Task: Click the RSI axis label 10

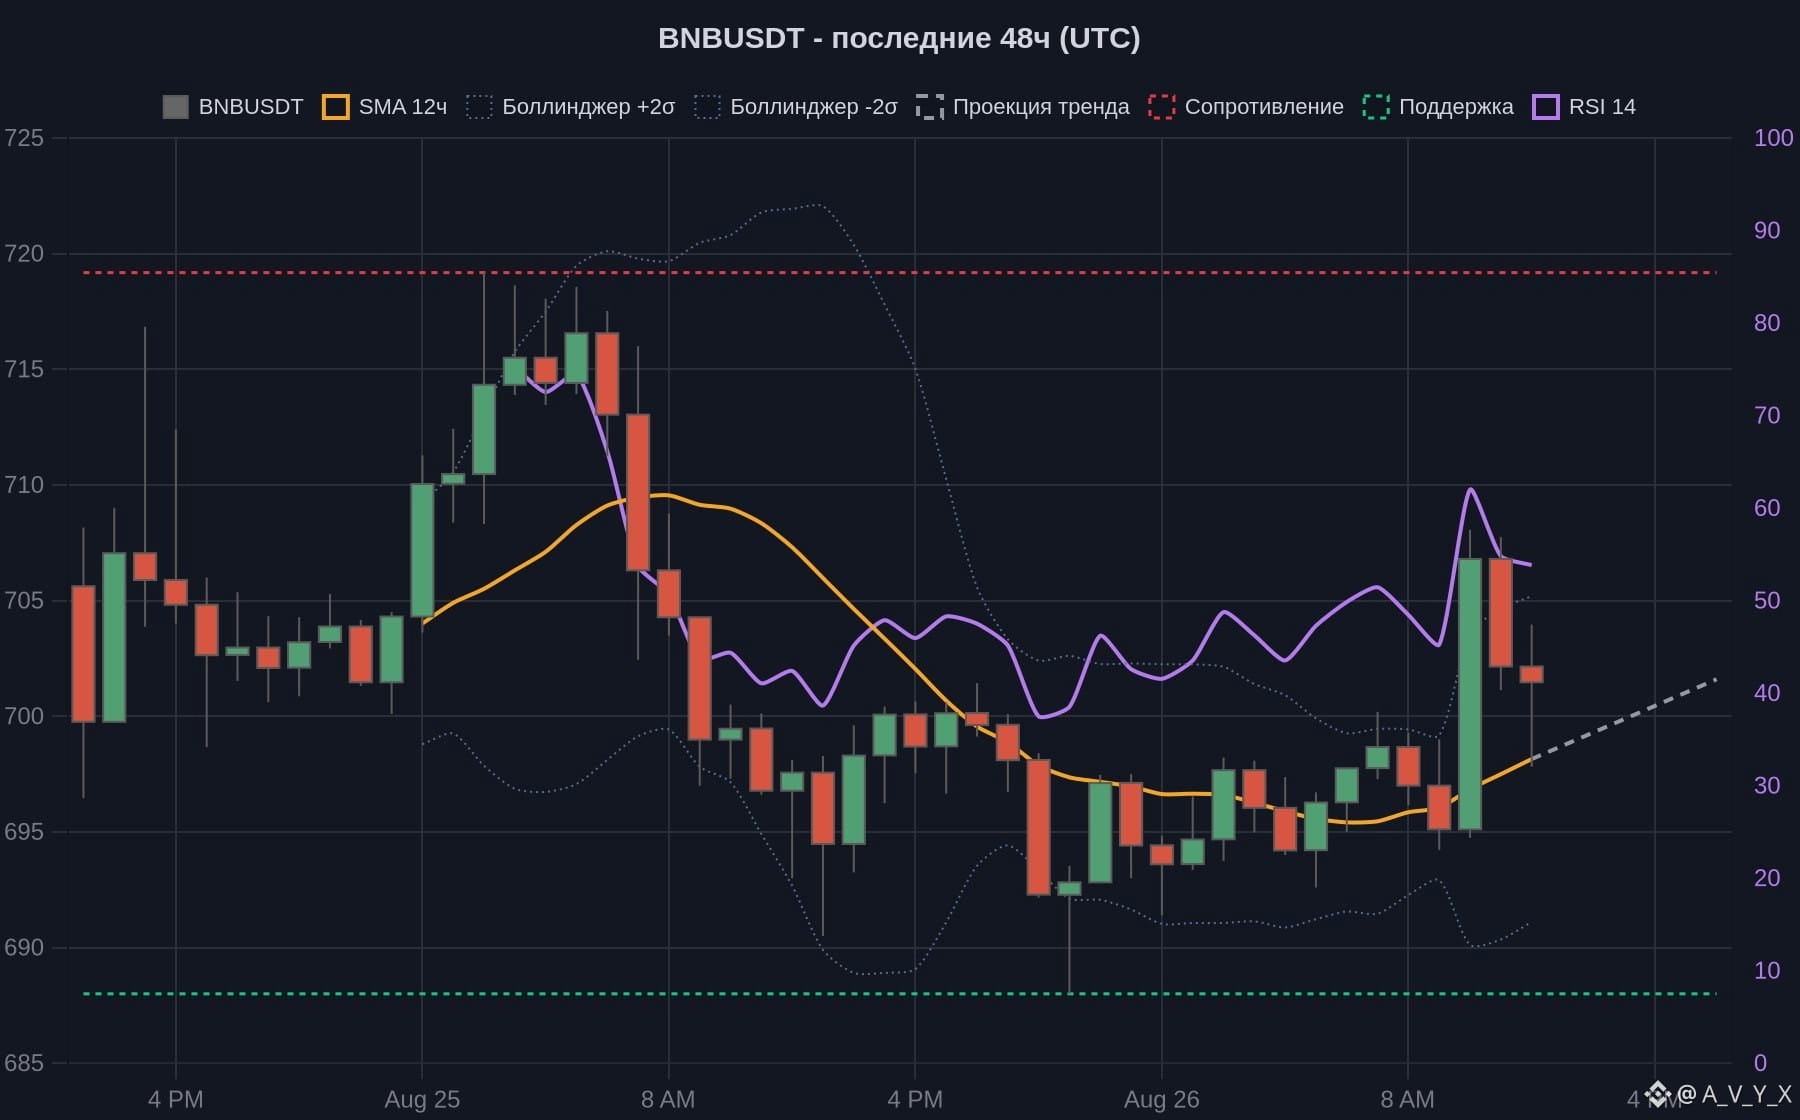Action: coord(1767,971)
